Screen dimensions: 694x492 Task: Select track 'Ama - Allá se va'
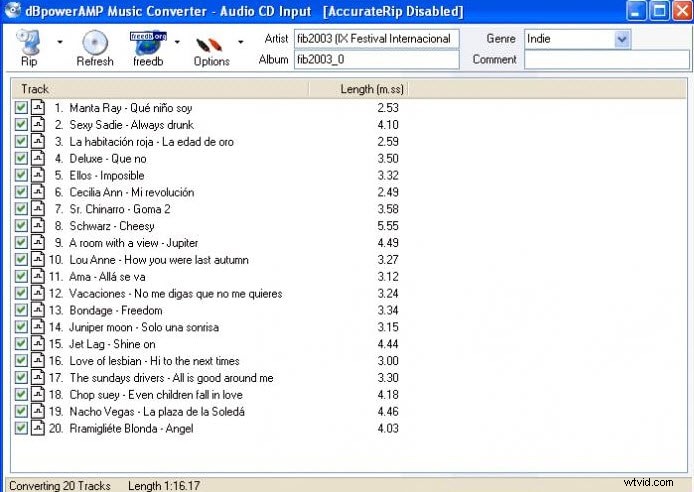point(107,277)
